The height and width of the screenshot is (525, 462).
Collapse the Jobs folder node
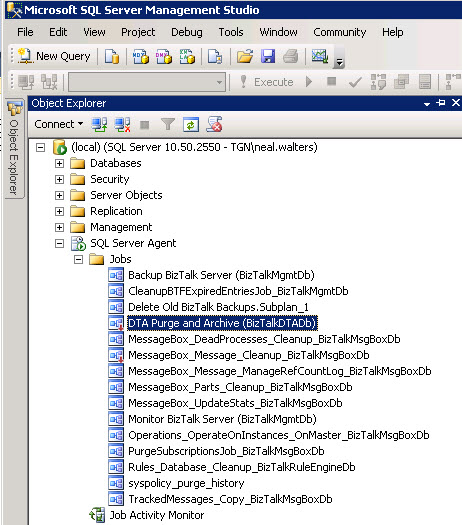pyautogui.click(x=78, y=259)
